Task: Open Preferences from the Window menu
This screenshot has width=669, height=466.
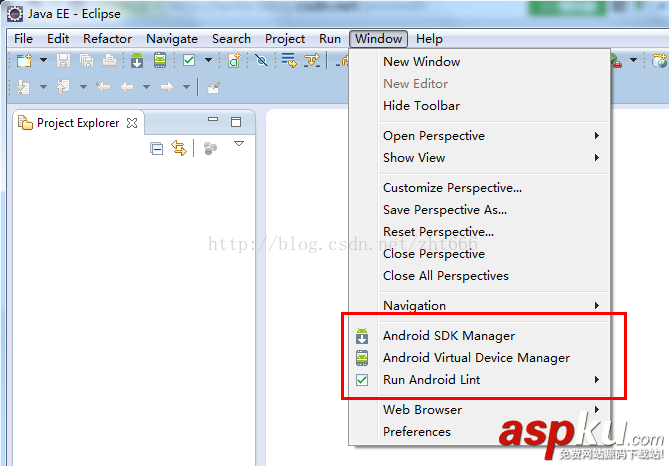Action: pos(480,432)
